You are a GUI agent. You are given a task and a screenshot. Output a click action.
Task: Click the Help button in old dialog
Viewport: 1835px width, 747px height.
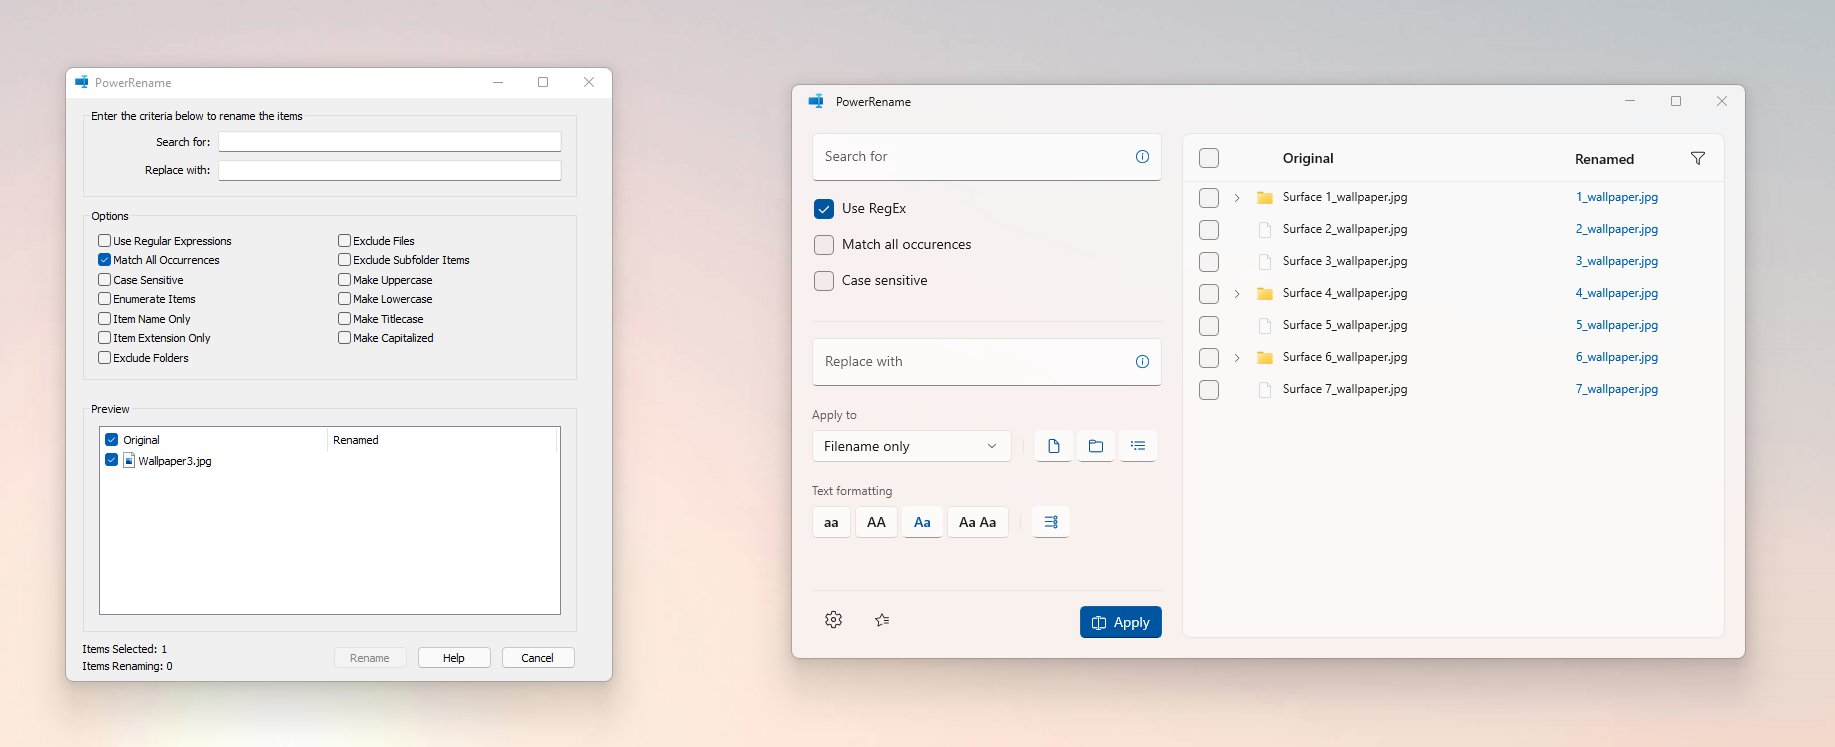click(x=454, y=658)
